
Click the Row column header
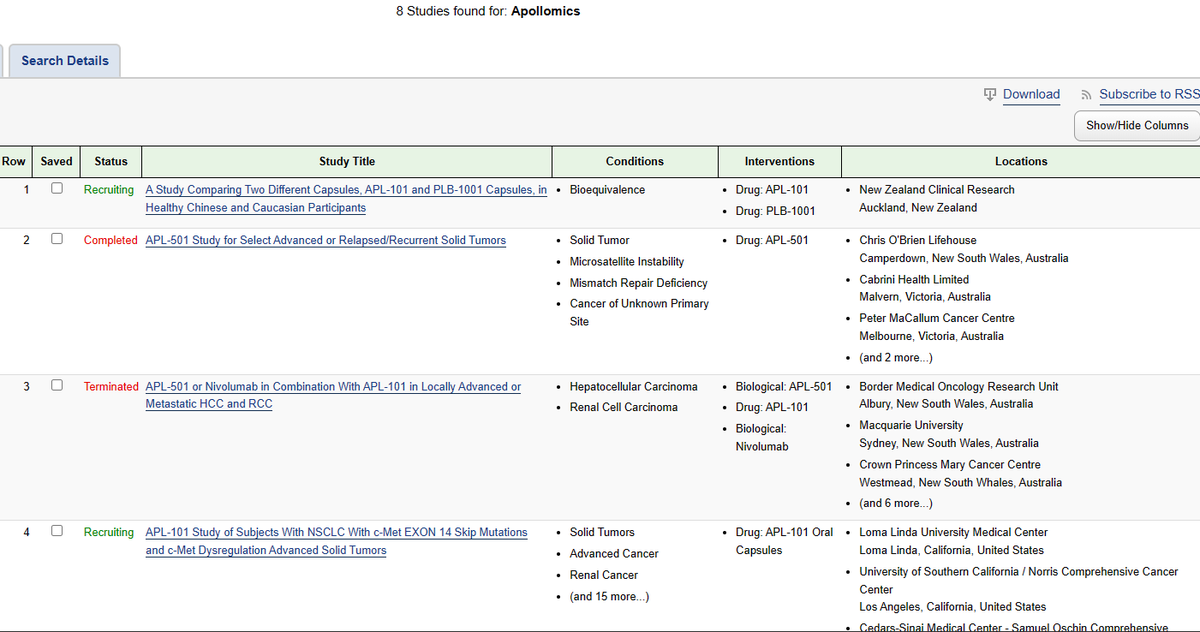[14, 161]
